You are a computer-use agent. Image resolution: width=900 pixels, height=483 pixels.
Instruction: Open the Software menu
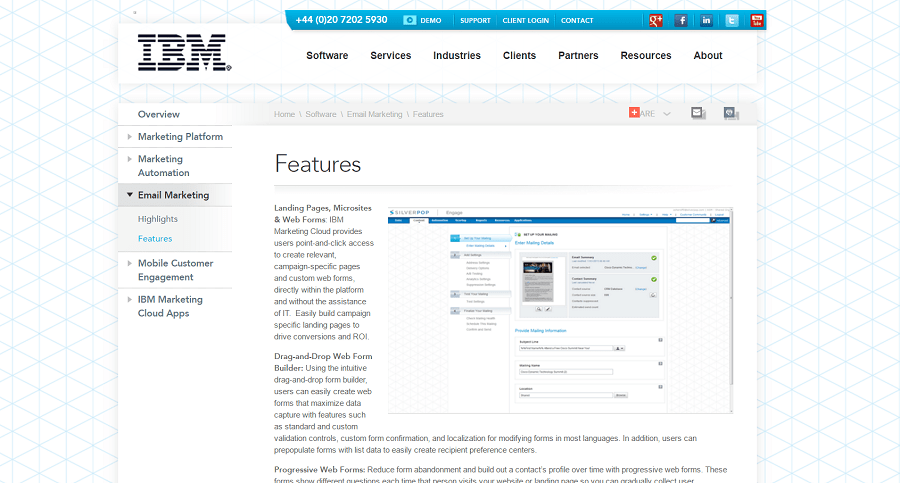(327, 56)
